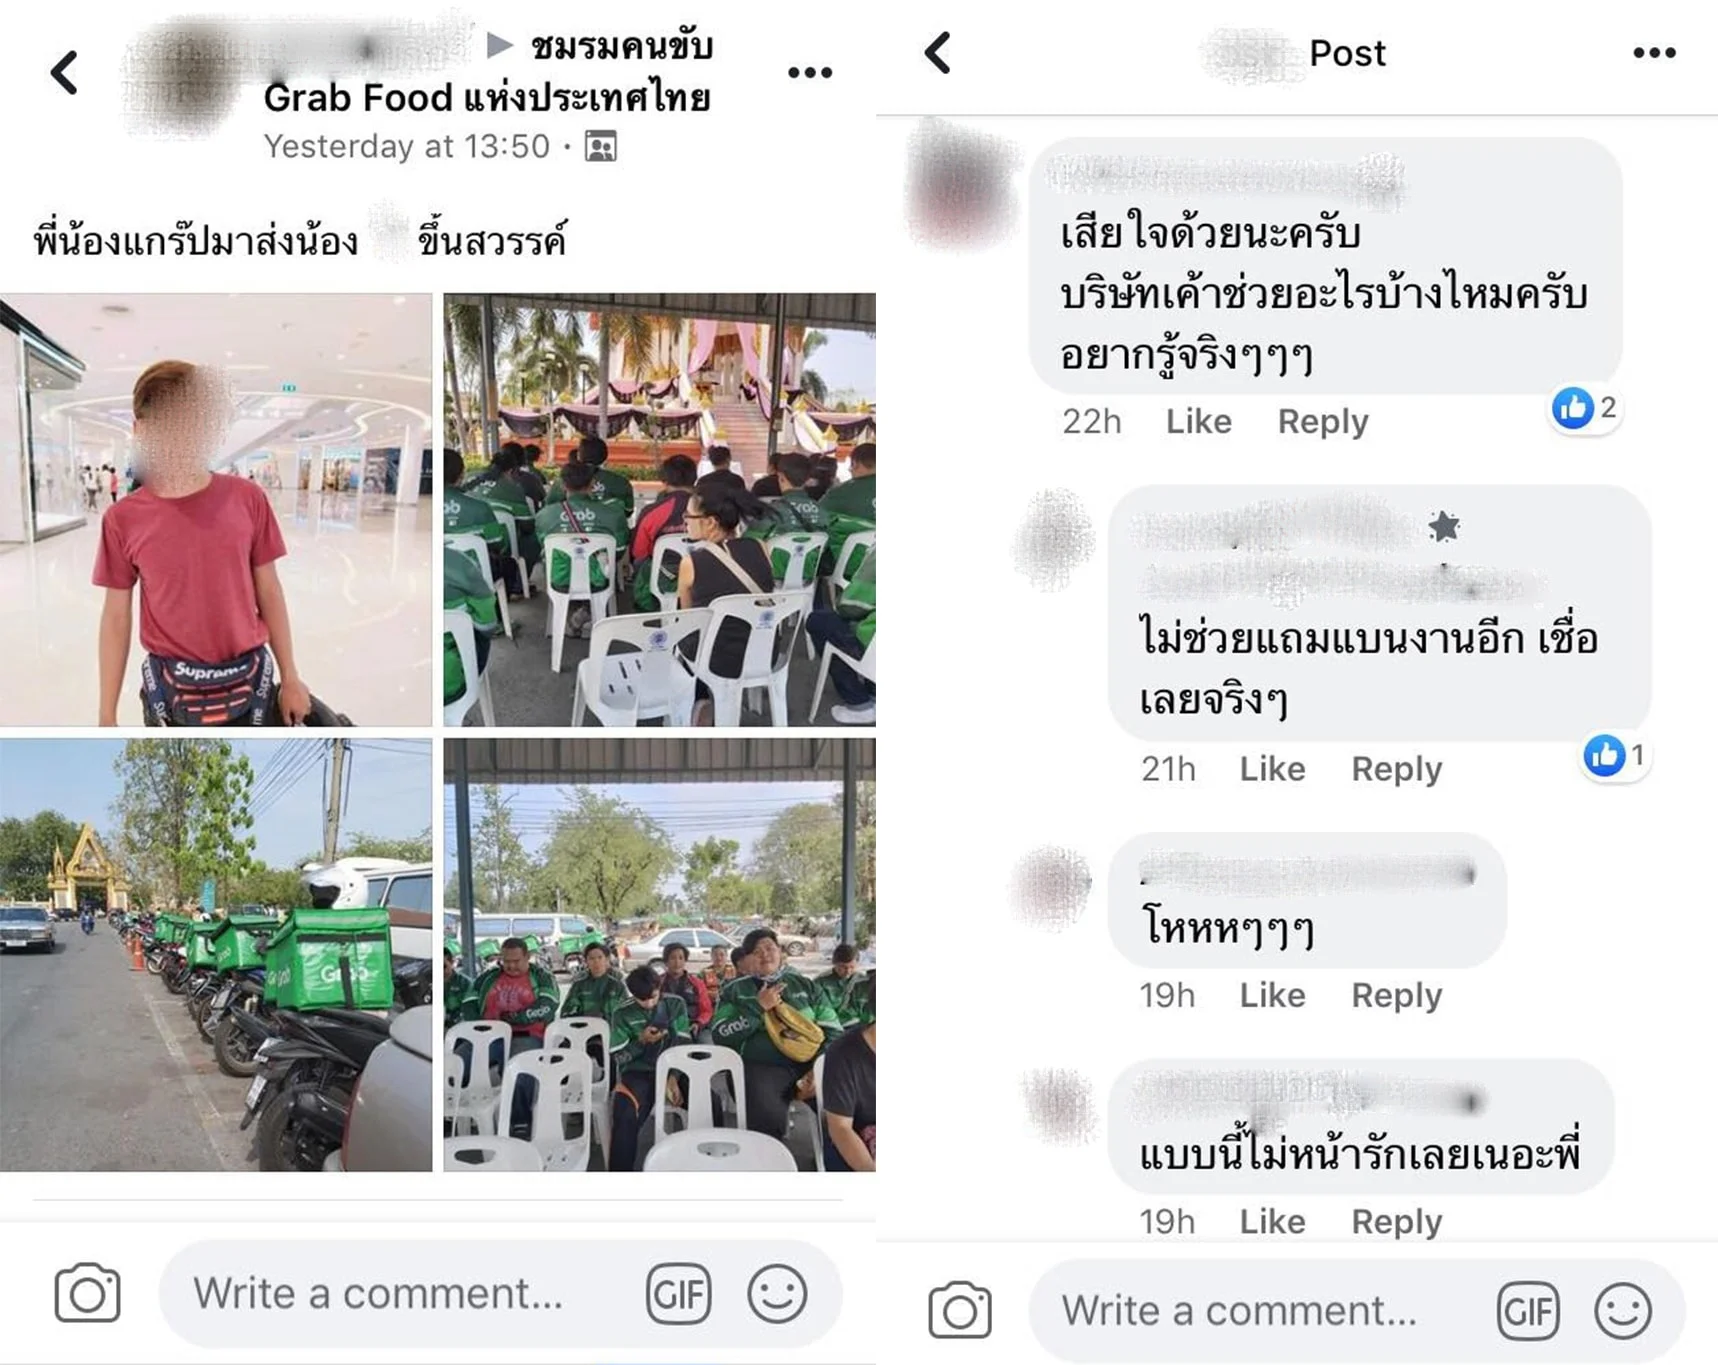The height and width of the screenshot is (1365, 1718).
Task: Like the comment posted 22h ago
Action: 1198,421
